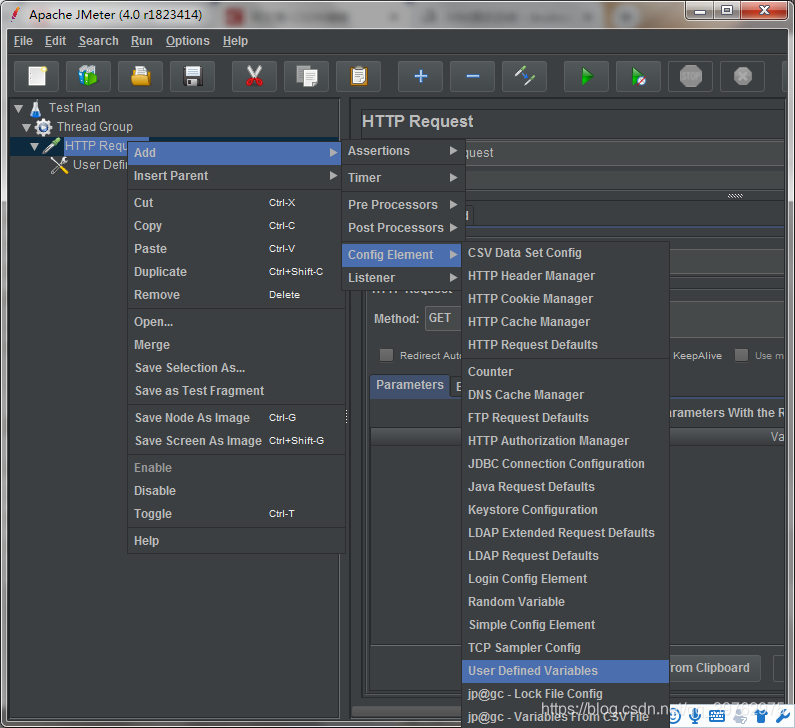
Task: Click the Expand All plus icon
Action: pyautogui.click(x=420, y=77)
